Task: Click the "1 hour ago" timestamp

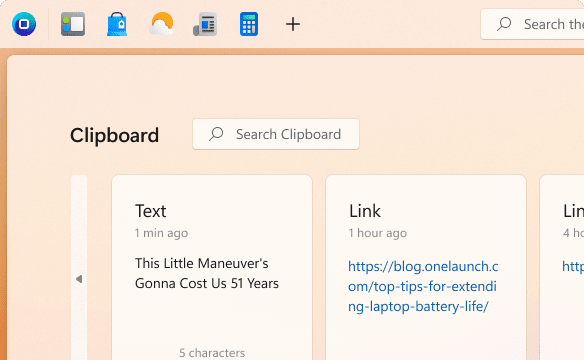Action: coord(378,233)
